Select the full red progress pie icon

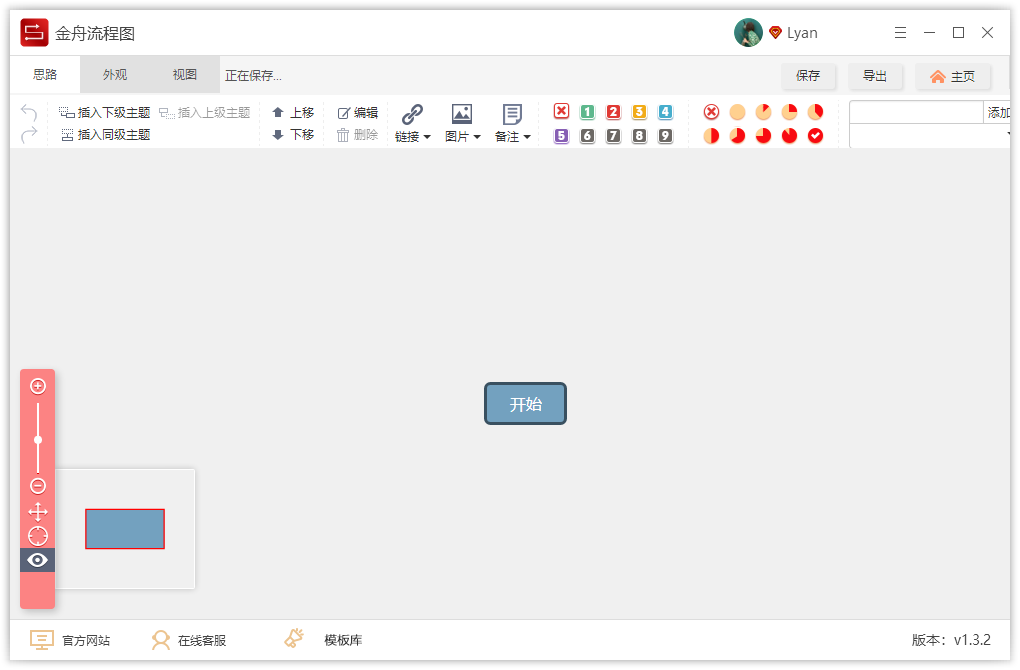pos(789,135)
